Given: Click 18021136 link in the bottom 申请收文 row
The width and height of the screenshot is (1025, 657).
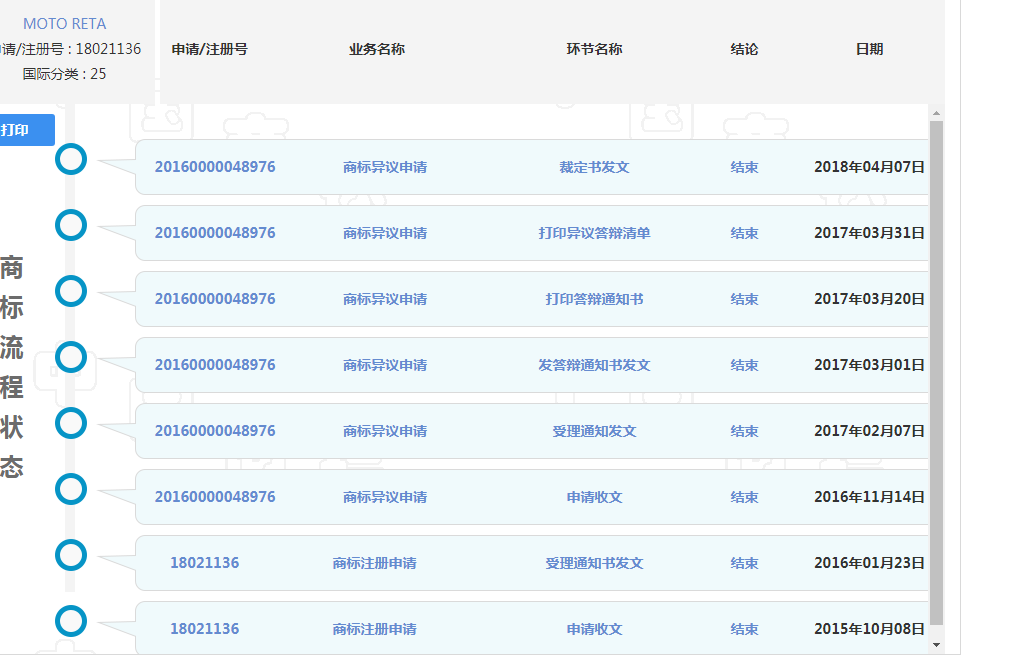Looking at the screenshot, I should pos(204,629).
